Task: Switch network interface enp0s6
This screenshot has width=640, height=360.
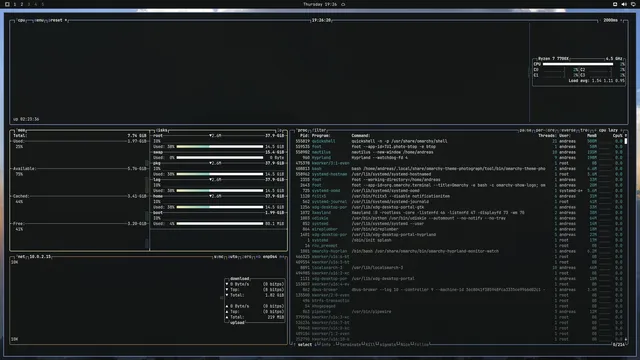Action: click(x=270, y=257)
